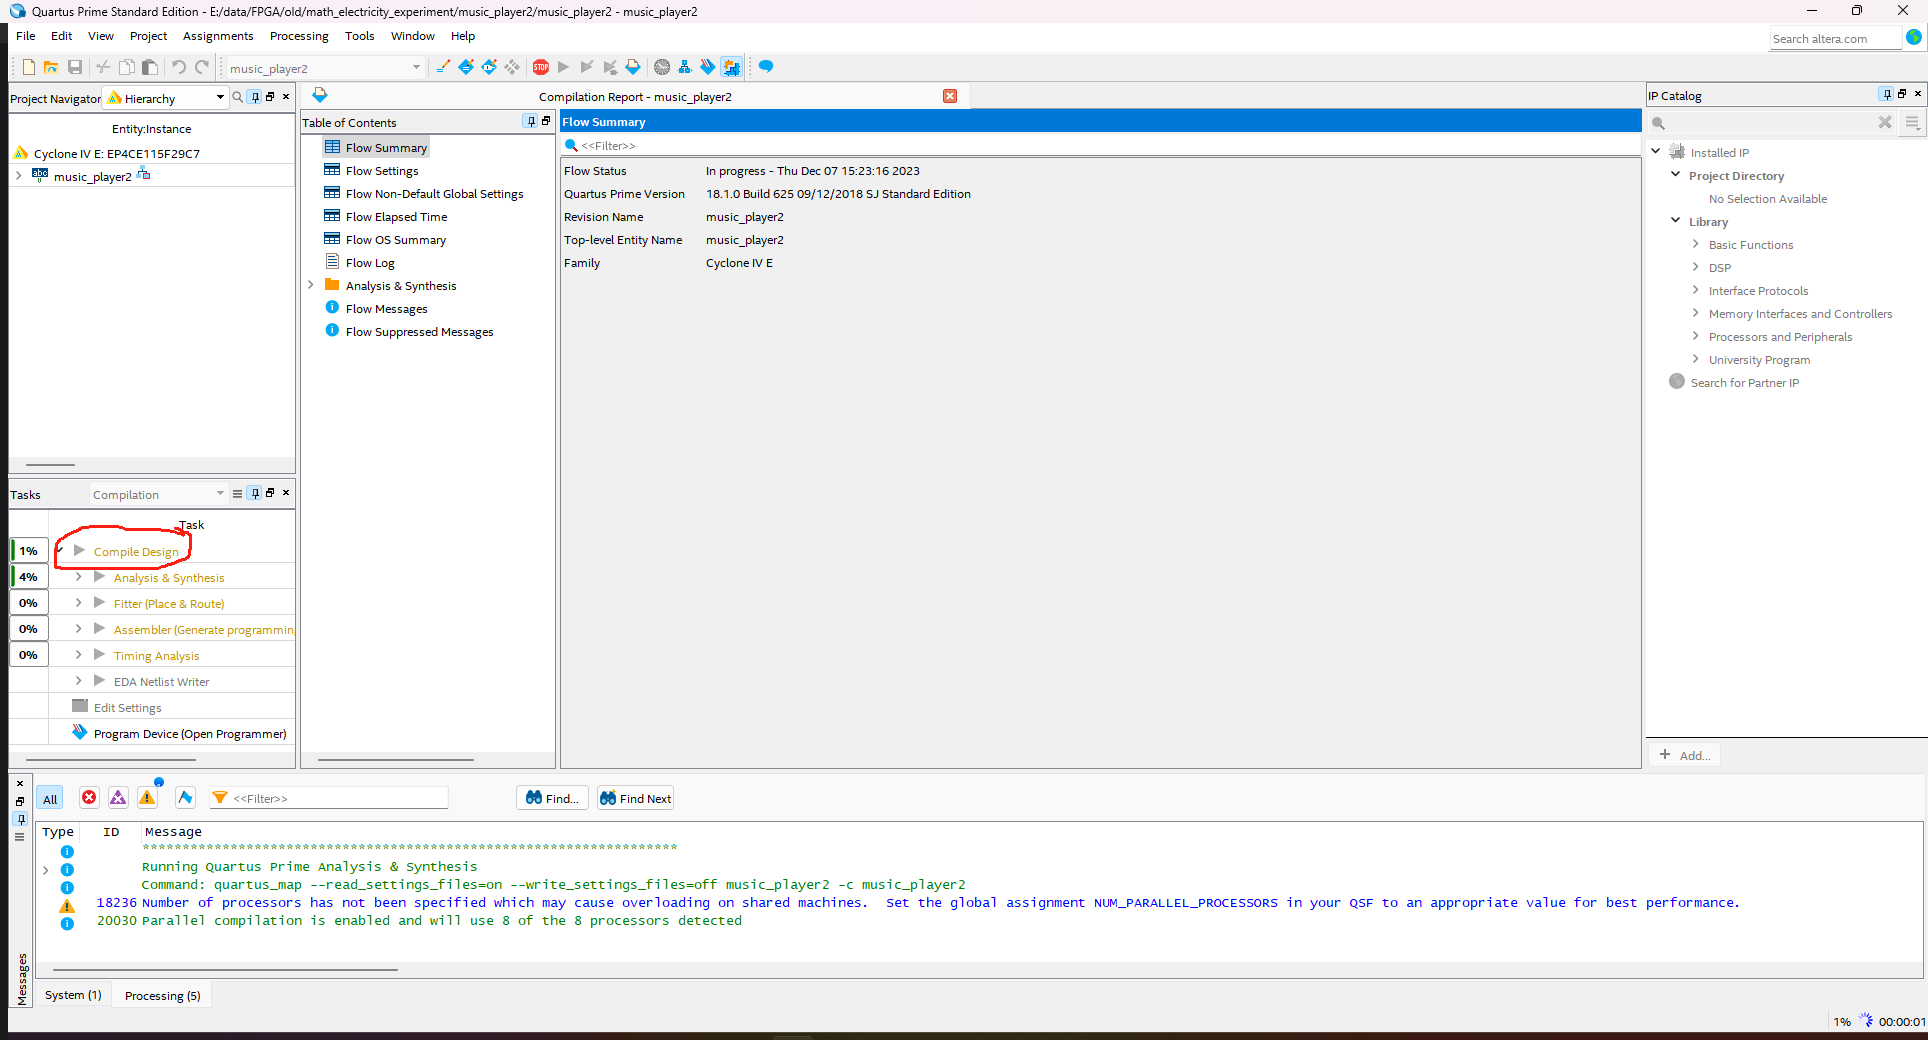Open the Hierarchy dropdown in Project Navigator

[x=165, y=98]
